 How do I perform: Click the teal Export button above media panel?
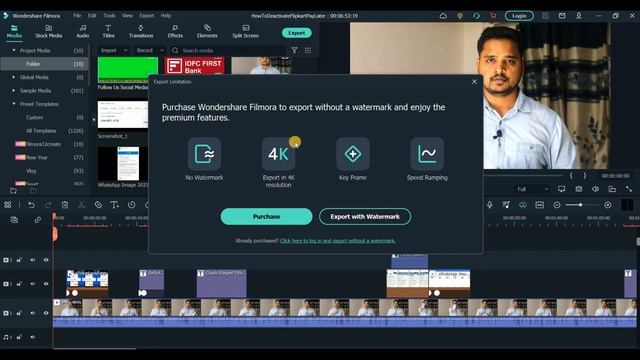pyautogui.click(x=297, y=33)
